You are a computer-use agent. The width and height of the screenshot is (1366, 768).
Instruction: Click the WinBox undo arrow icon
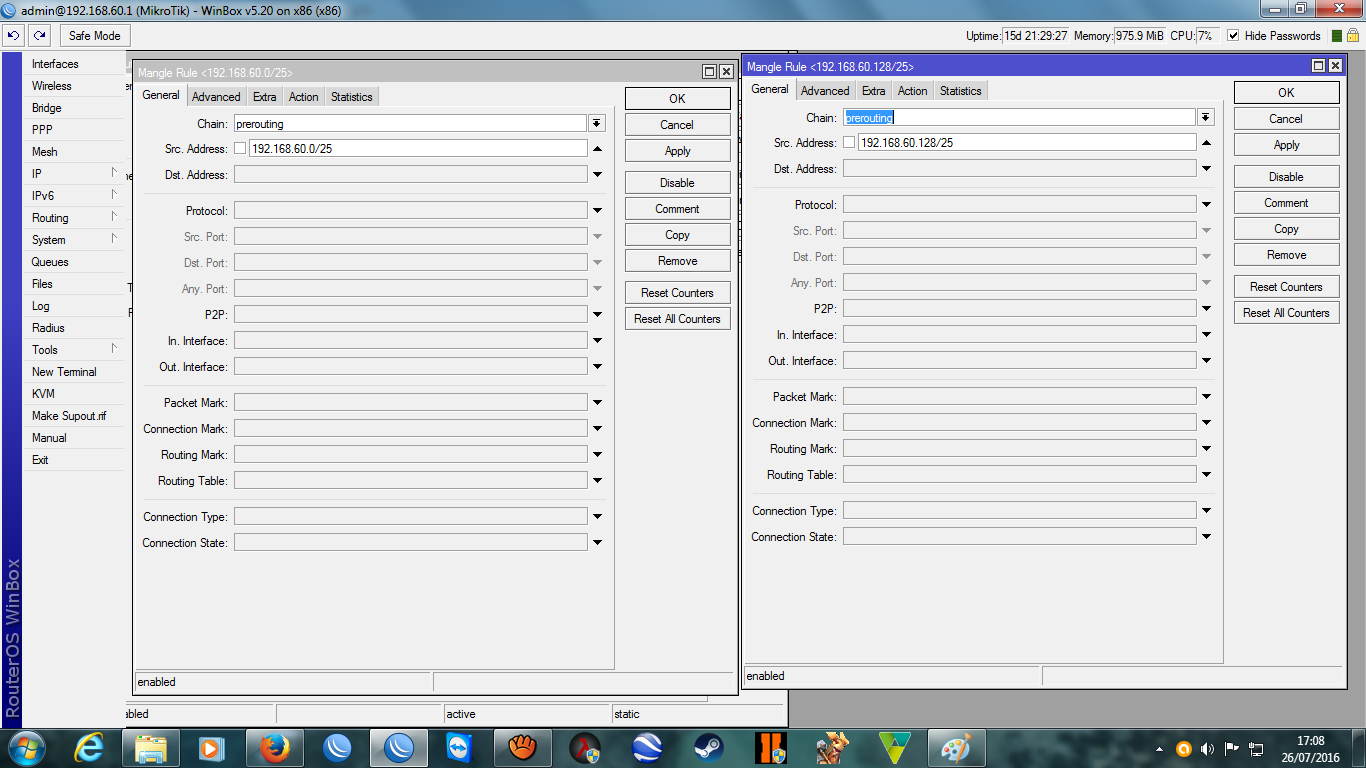click(x=13, y=35)
